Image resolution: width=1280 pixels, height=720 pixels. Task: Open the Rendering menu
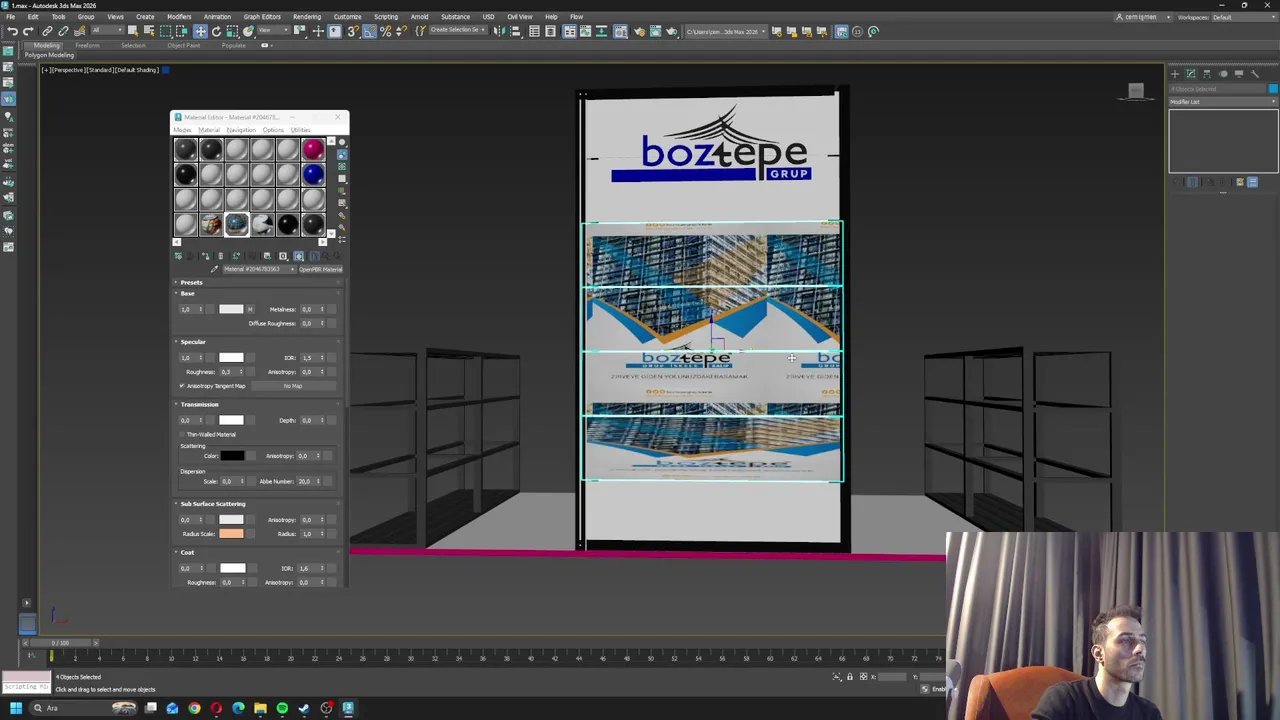(307, 17)
